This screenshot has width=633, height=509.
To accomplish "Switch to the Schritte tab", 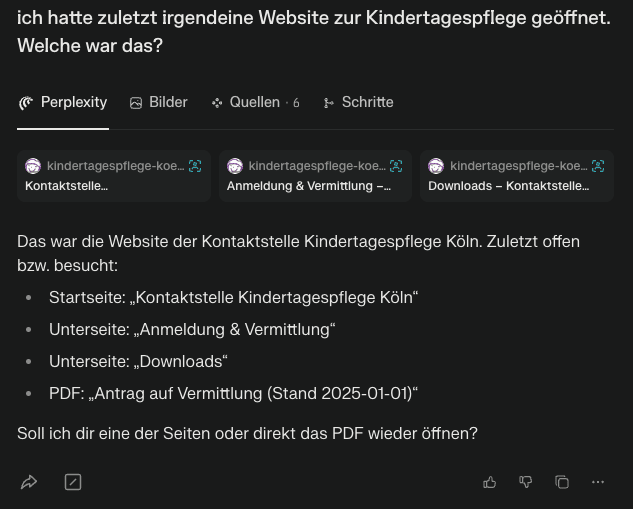I will click(x=358, y=103).
